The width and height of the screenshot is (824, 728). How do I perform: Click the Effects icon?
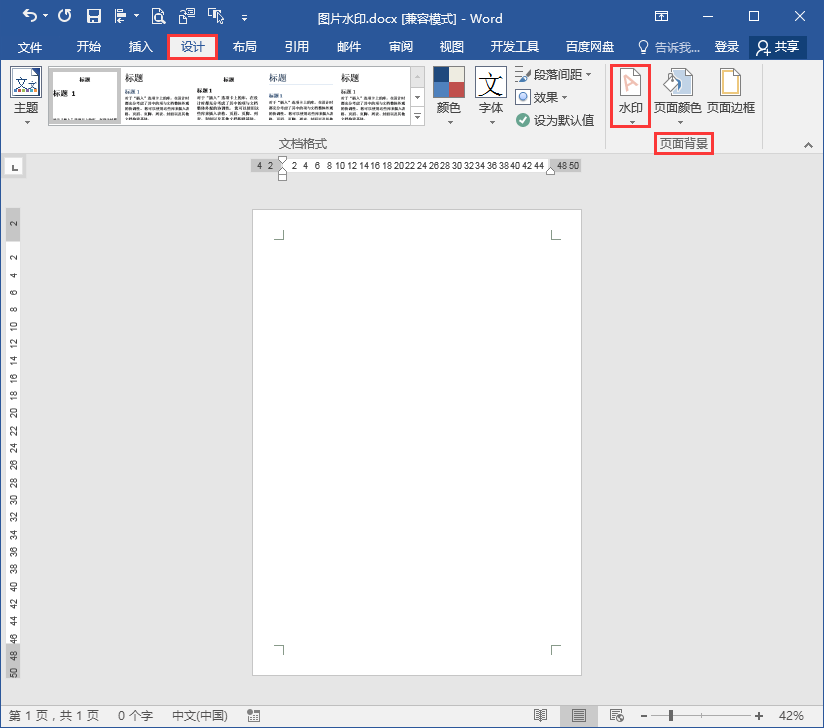[523, 97]
